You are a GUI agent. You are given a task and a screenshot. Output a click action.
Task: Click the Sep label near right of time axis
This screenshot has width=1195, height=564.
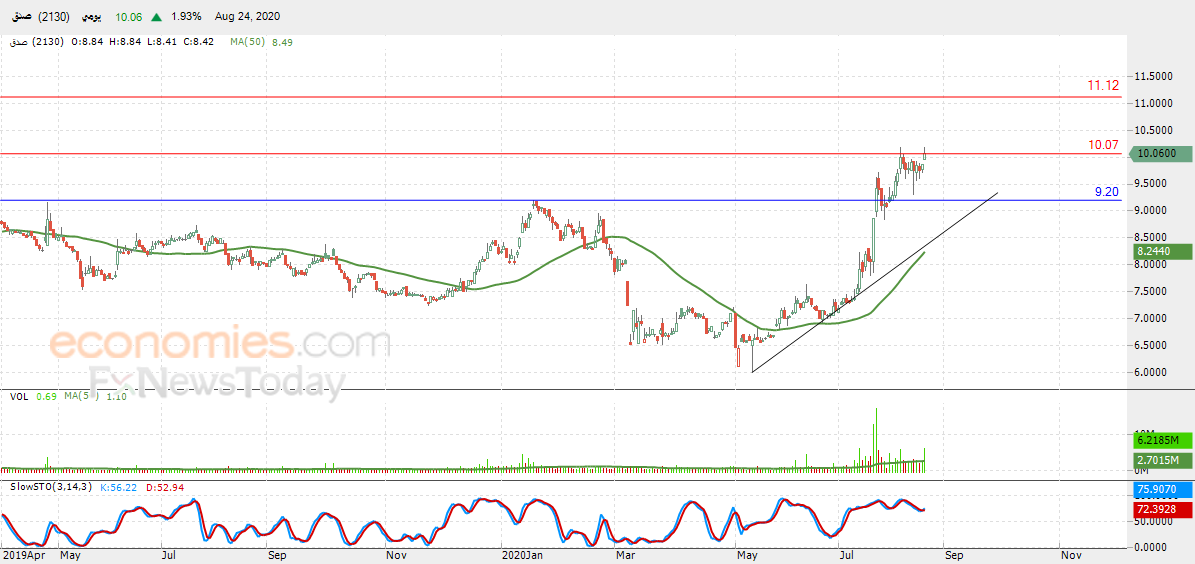(x=953, y=556)
